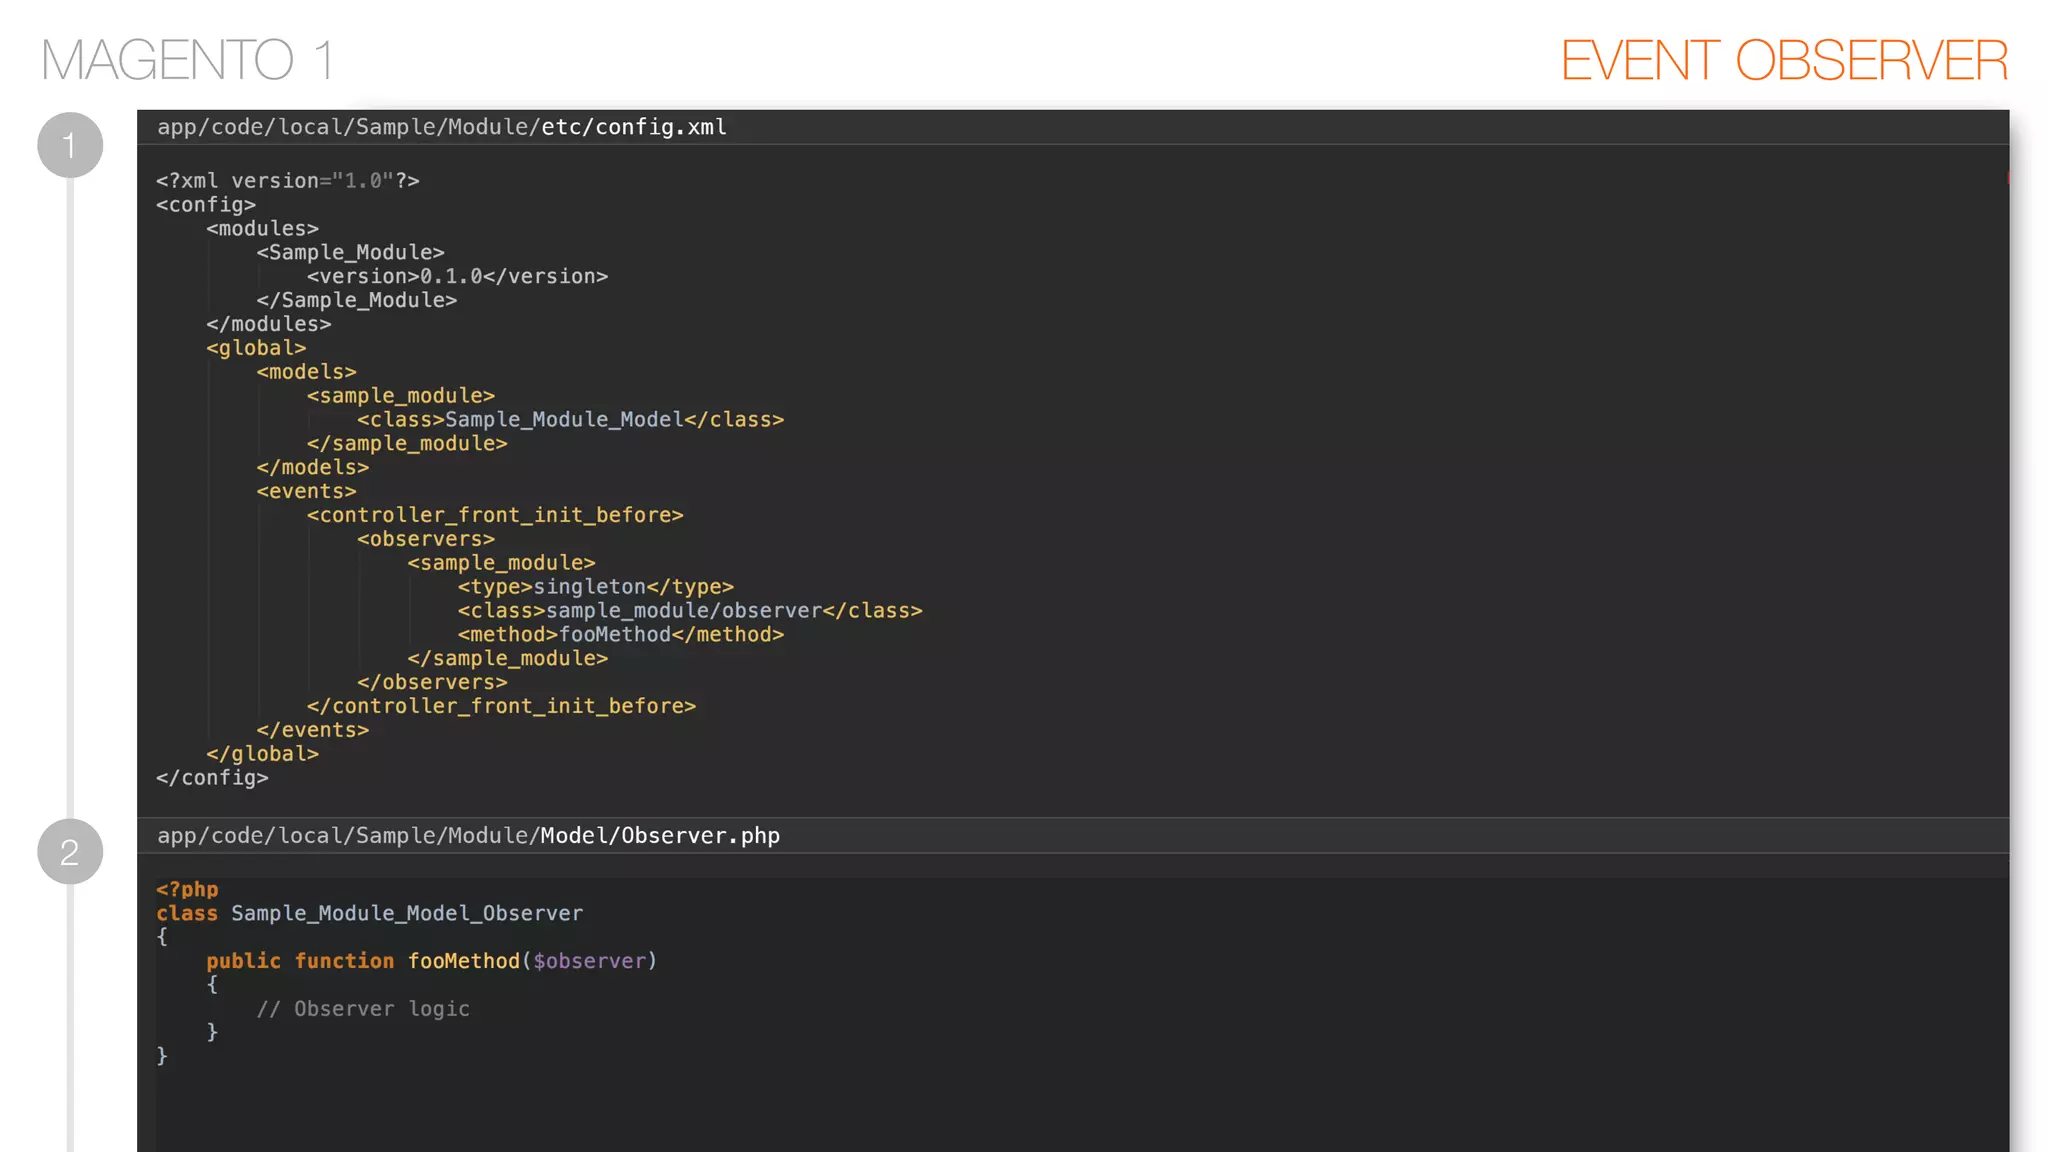Click the closing </config> tag
The height and width of the screenshot is (1152, 2048).
tap(212, 778)
